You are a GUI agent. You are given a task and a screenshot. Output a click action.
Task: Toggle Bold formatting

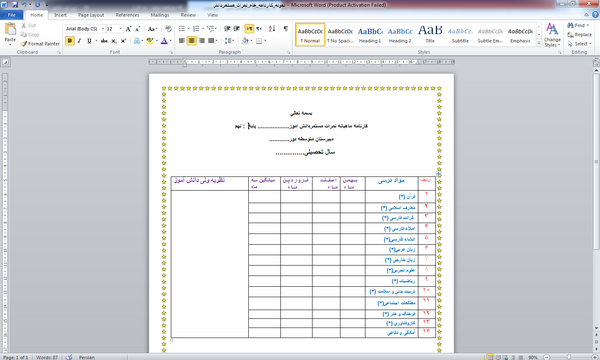click(70, 41)
